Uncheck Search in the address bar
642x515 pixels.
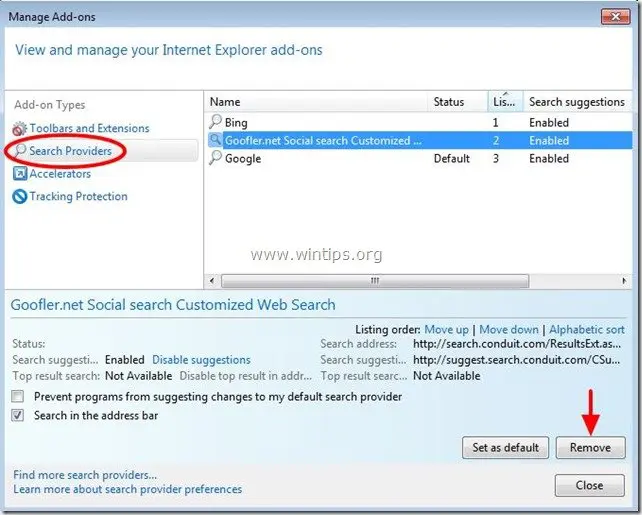[x=18, y=415]
